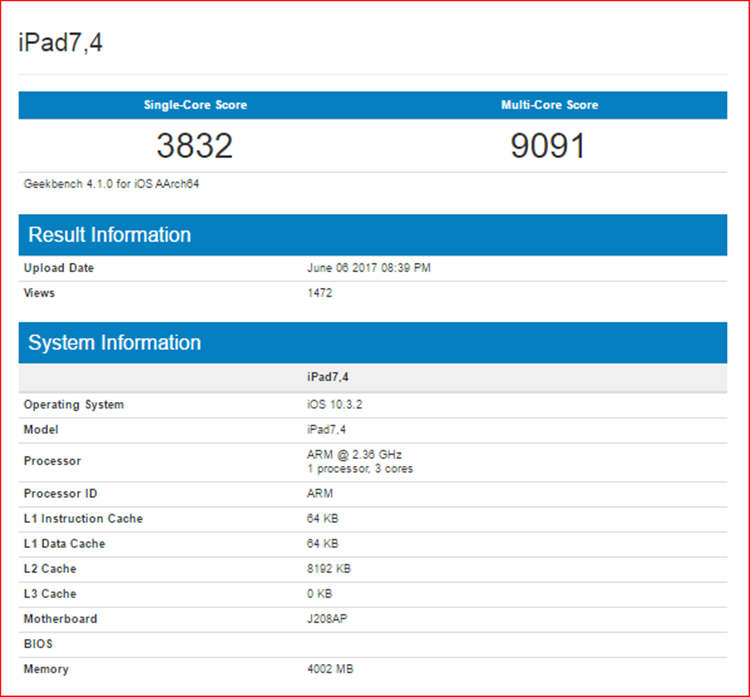750x697 pixels.
Task: Click the Upload Date label
Action: tap(59, 268)
